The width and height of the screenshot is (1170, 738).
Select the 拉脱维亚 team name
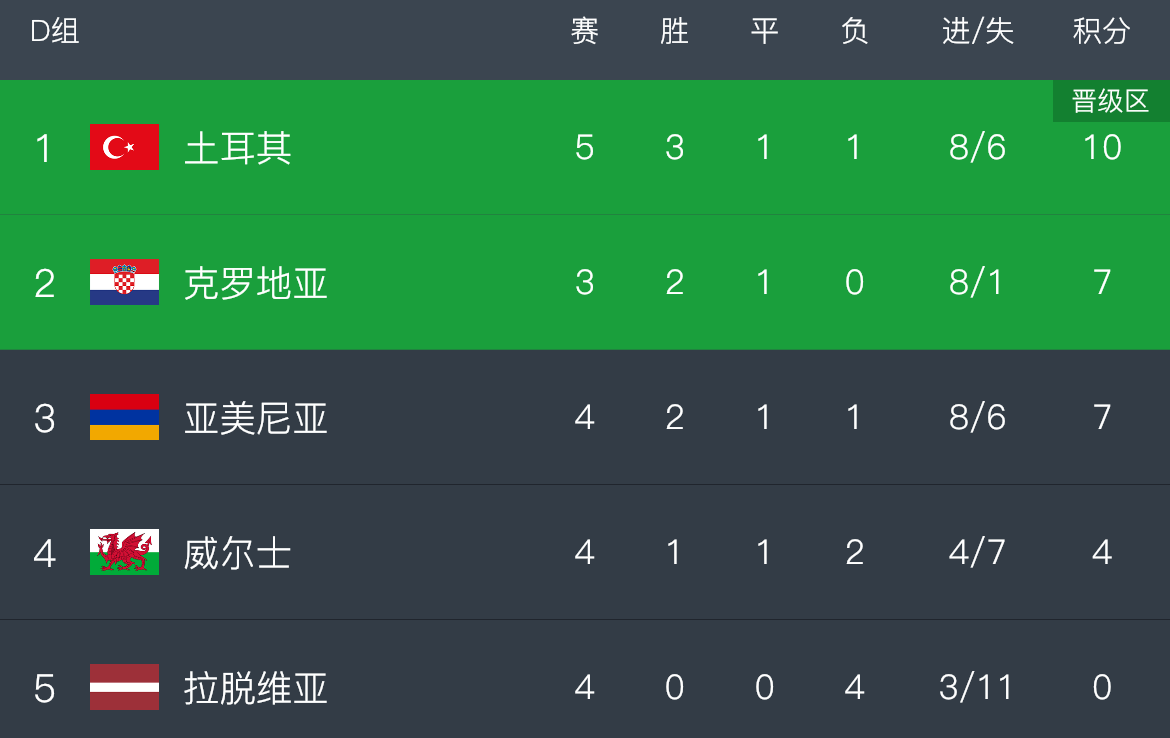[256, 688]
